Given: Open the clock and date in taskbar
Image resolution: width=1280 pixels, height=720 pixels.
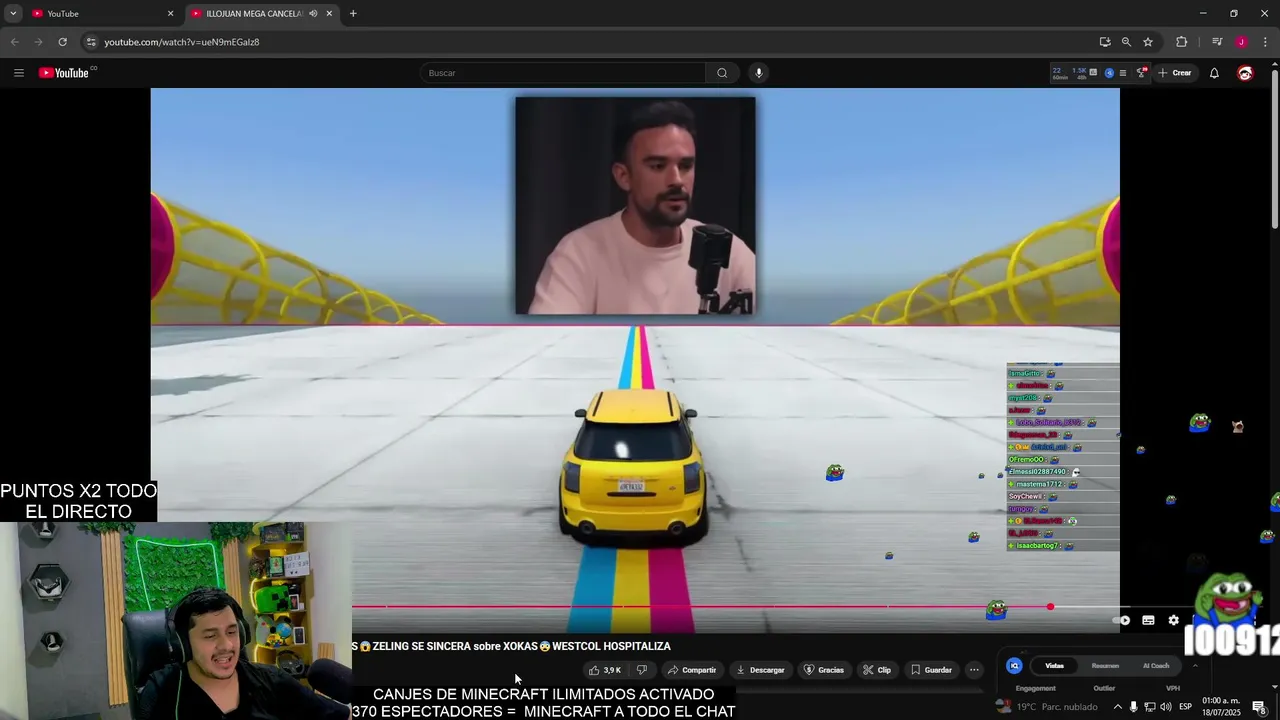Looking at the screenshot, I should (x=1221, y=707).
